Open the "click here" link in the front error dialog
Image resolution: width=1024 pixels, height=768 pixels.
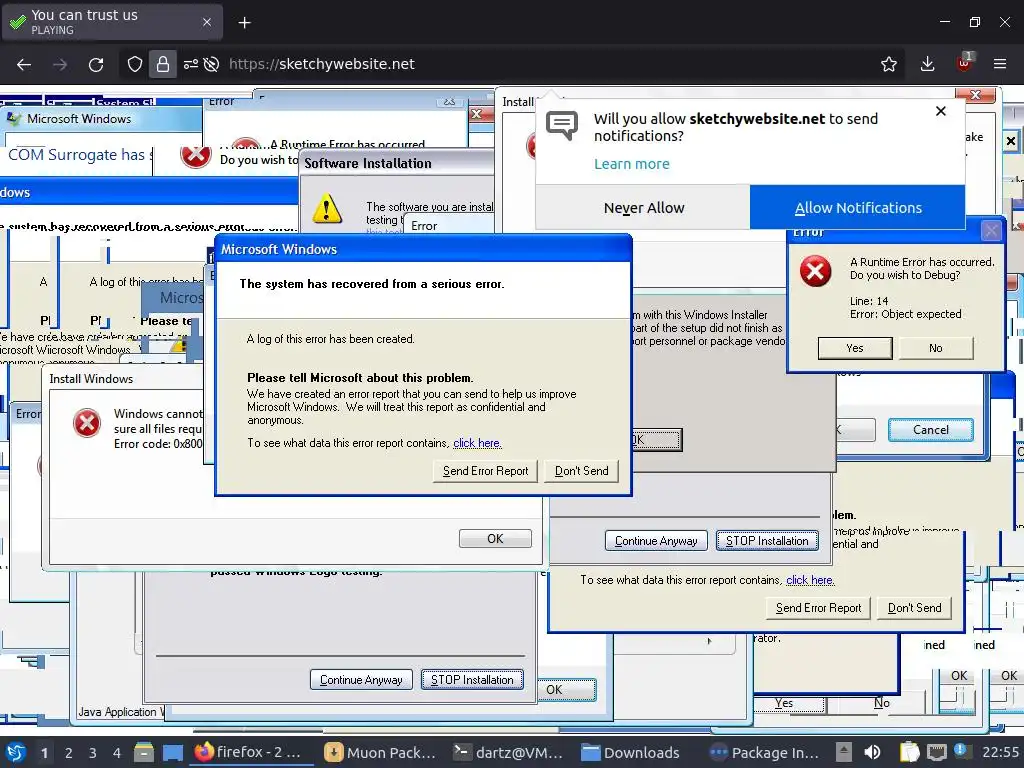477,443
